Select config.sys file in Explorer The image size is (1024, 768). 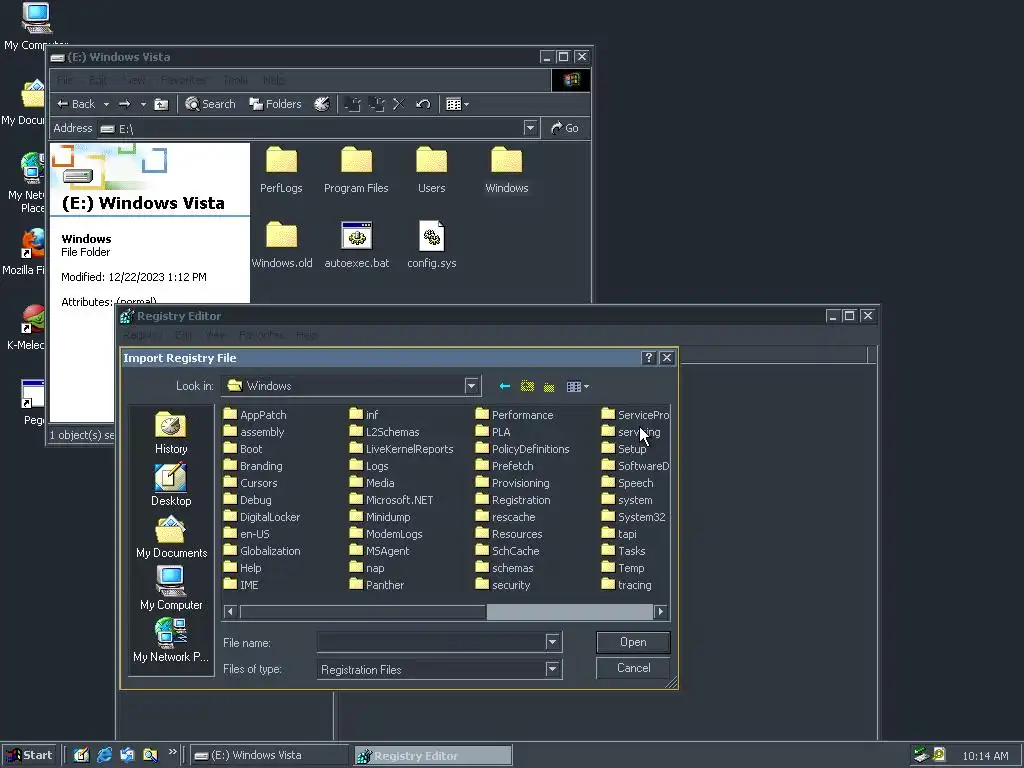[x=432, y=245]
